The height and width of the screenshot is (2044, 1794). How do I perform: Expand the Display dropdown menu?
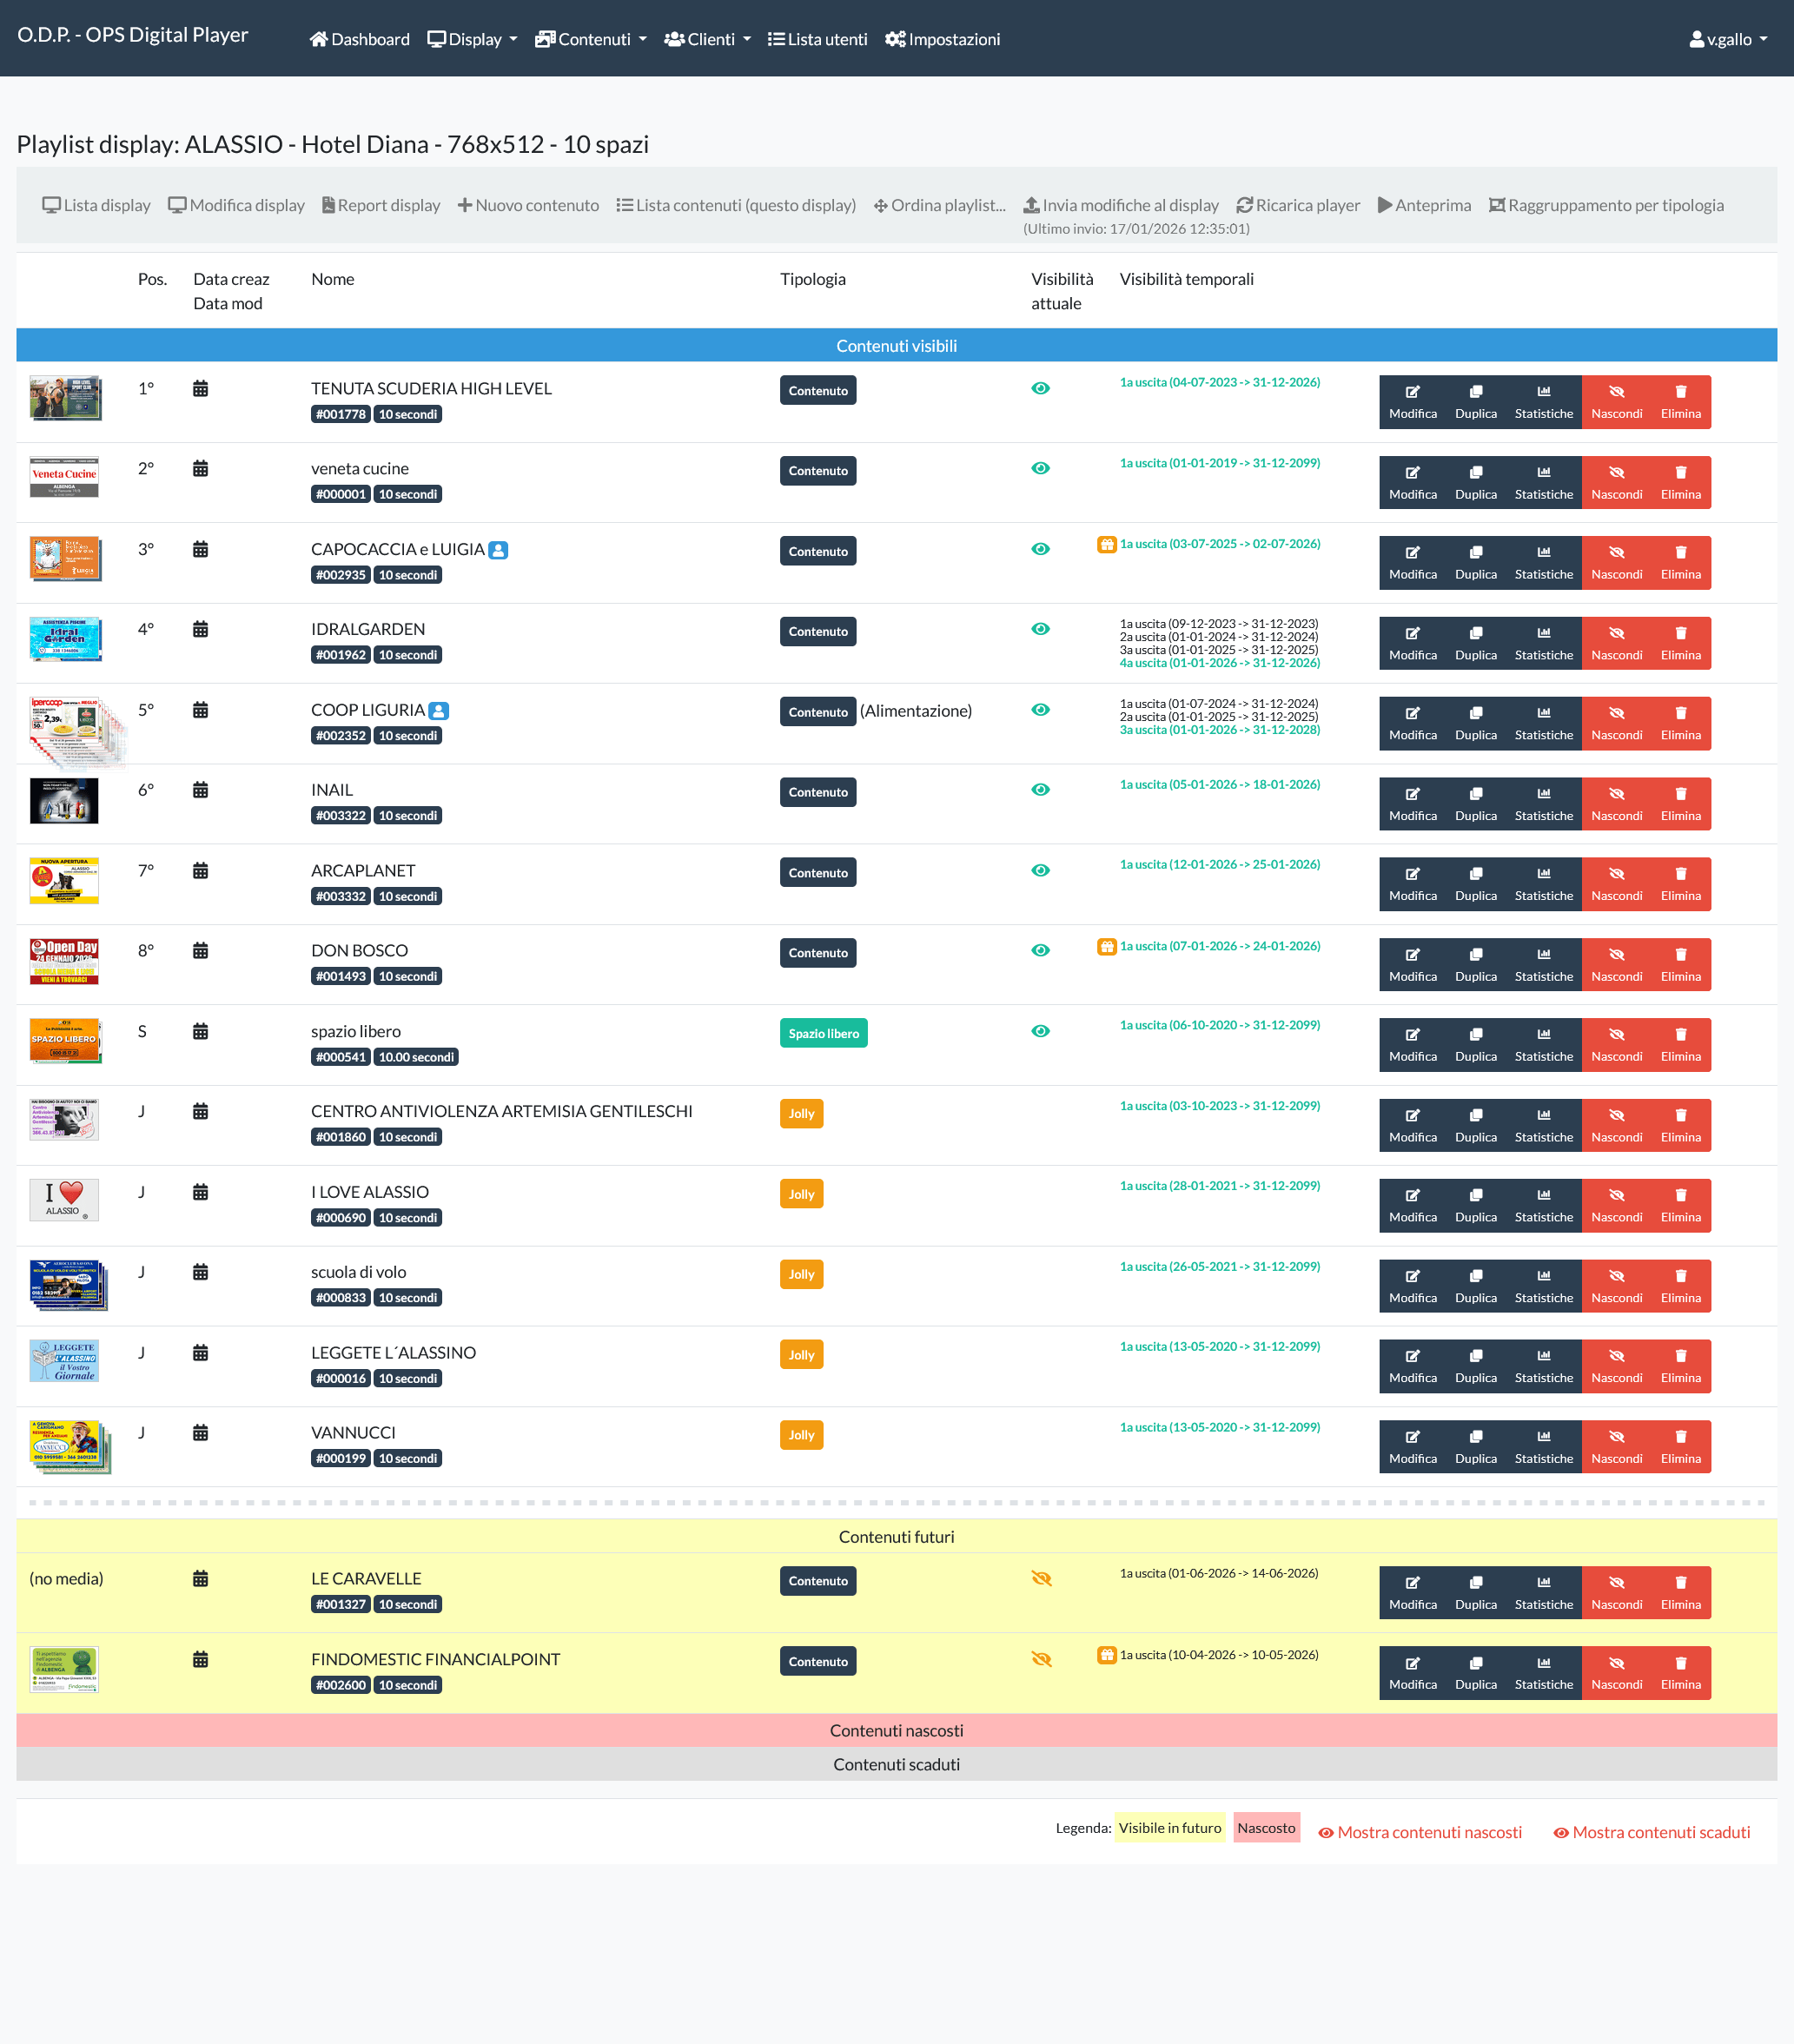pyautogui.click(x=472, y=39)
